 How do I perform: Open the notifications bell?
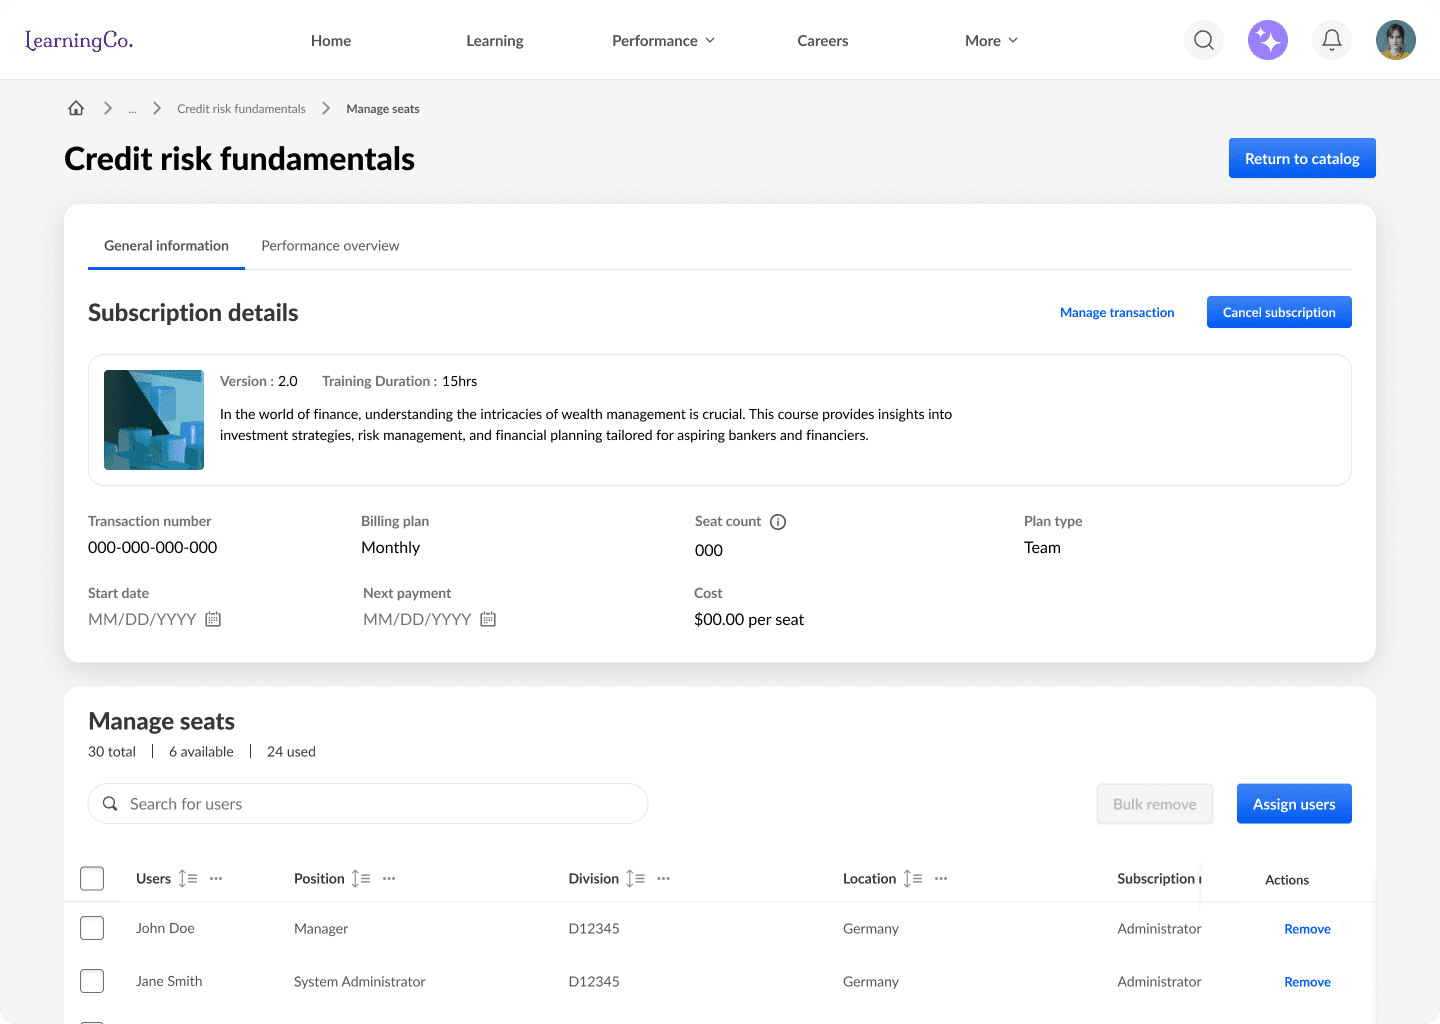pyautogui.click(x=1332, y=40)
